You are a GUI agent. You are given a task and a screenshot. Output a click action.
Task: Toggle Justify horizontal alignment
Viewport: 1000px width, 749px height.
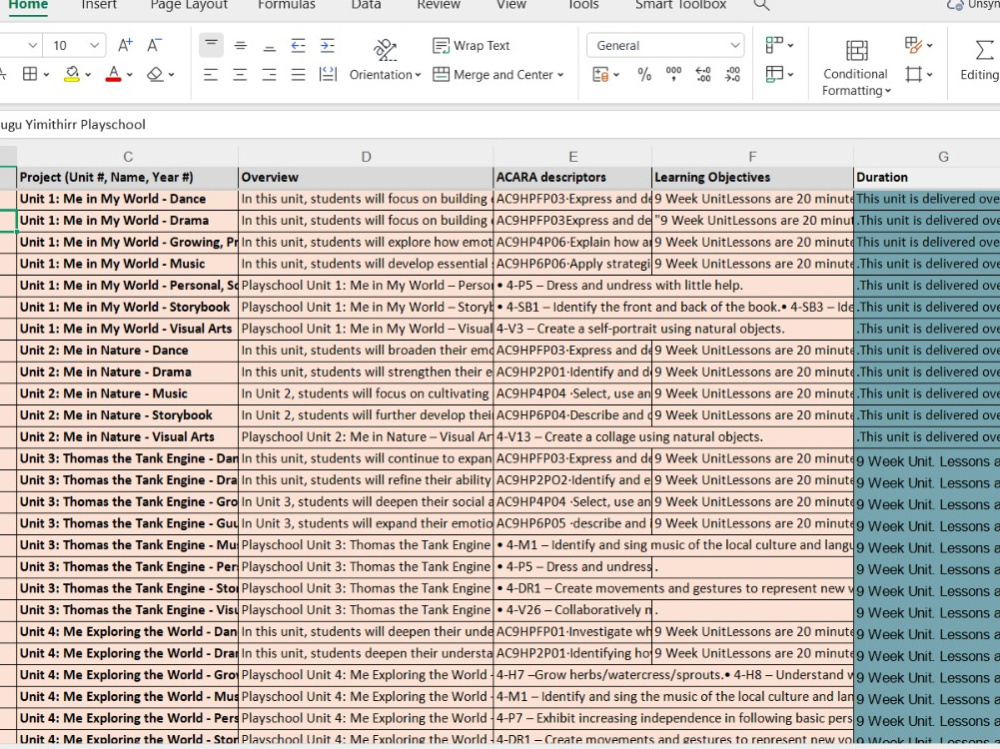[298, 75]
